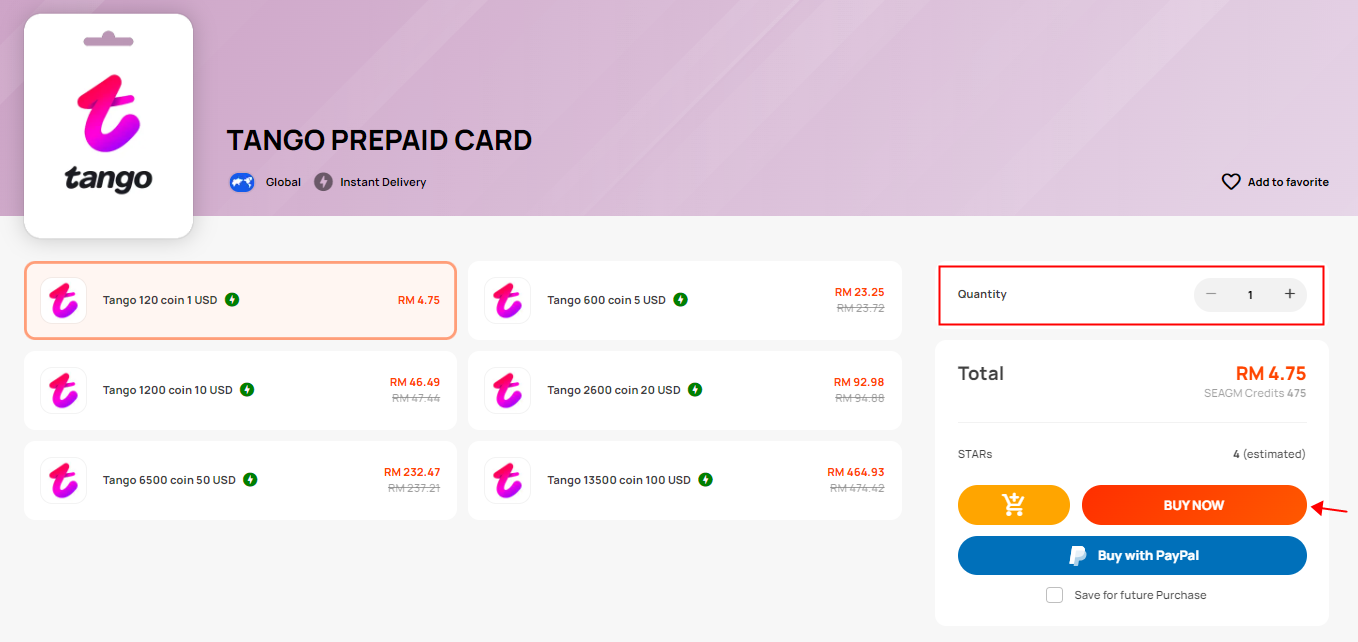Click the Global region globe icon

242,182
